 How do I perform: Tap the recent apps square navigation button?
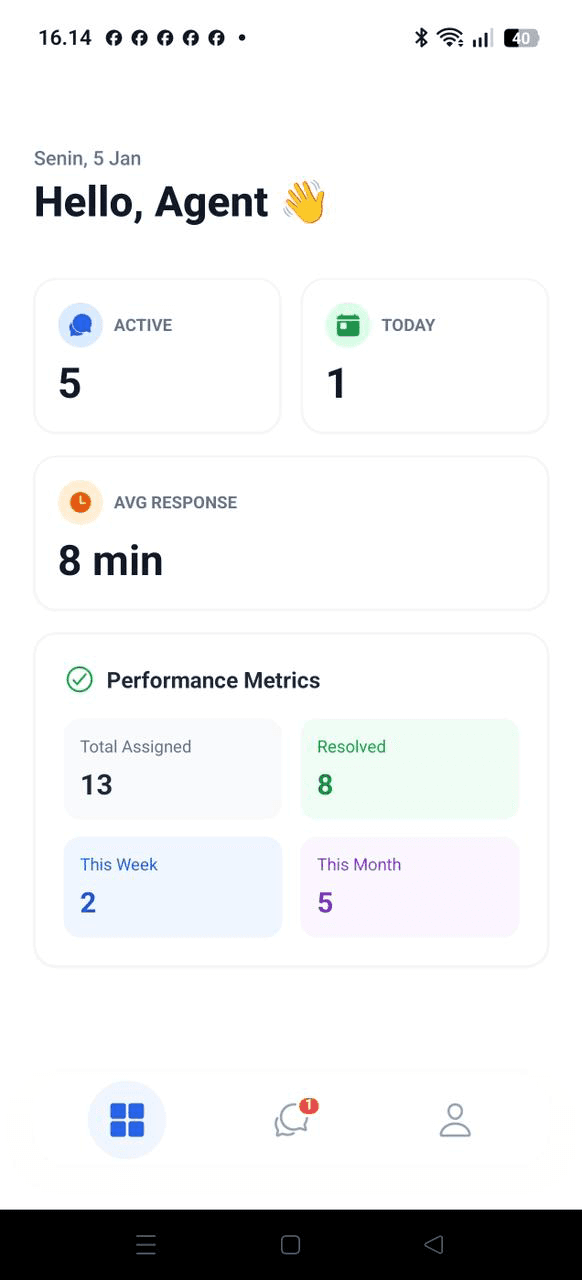click(290, 1244)
